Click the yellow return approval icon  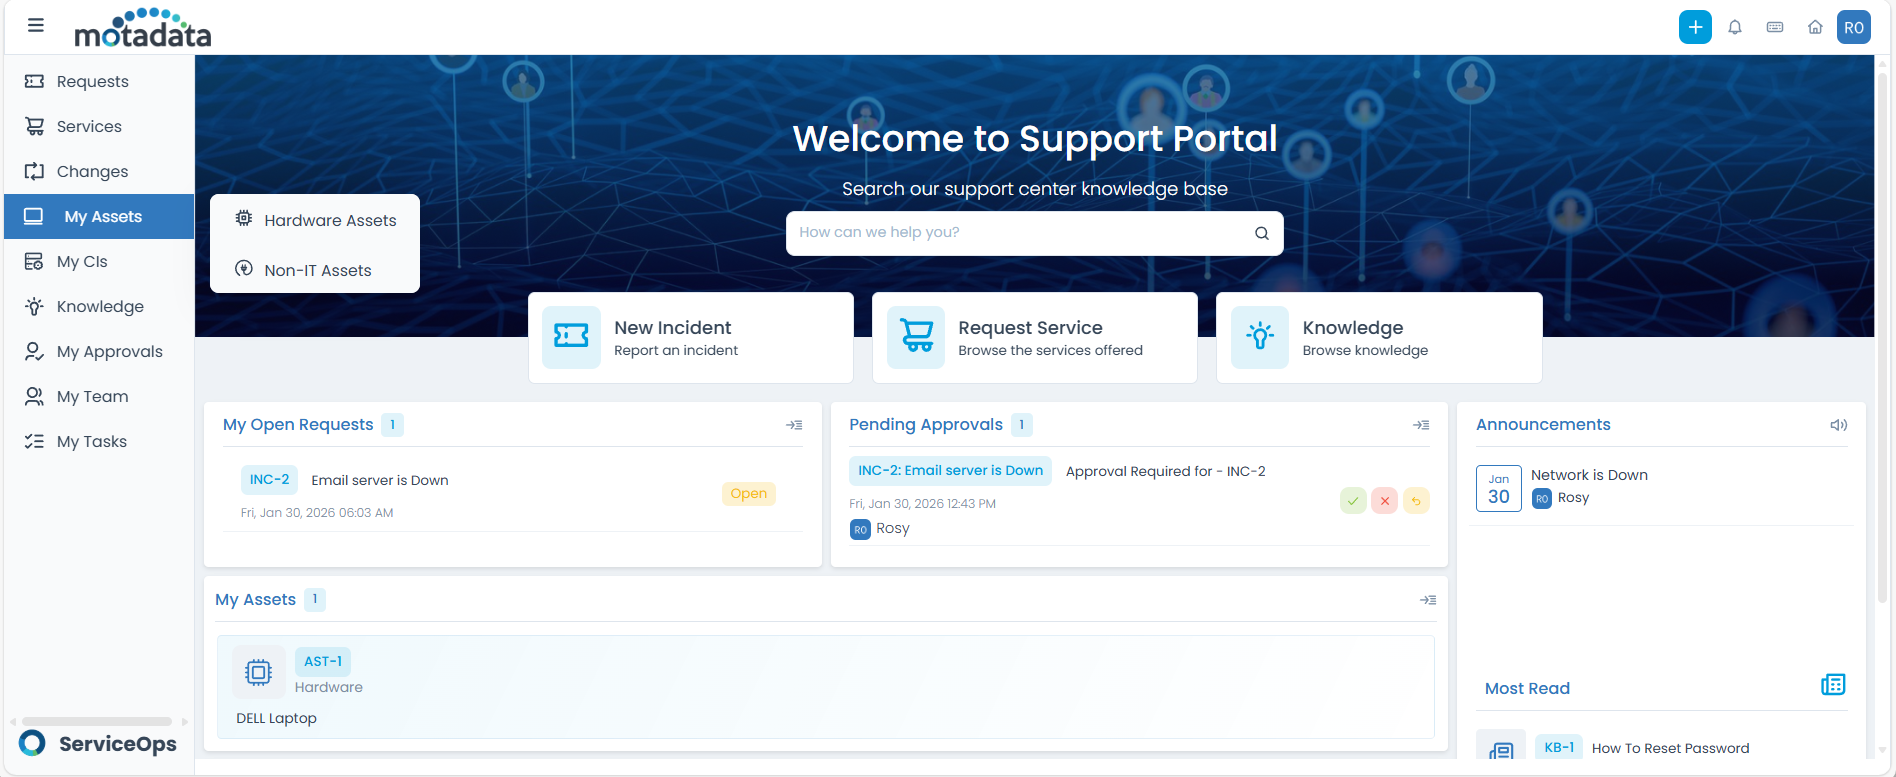click(x=1416, y=501)
